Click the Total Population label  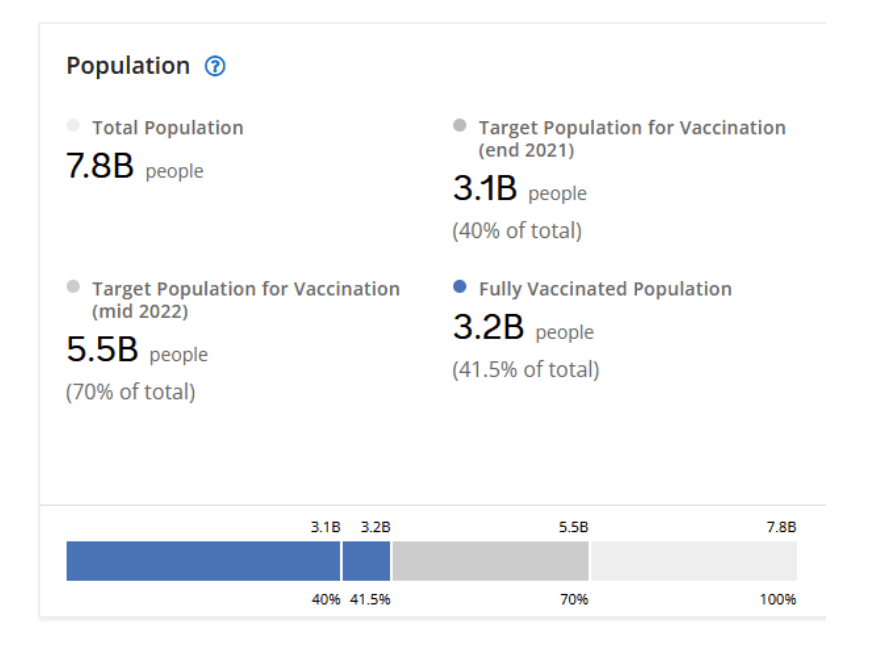pos(168,128)
